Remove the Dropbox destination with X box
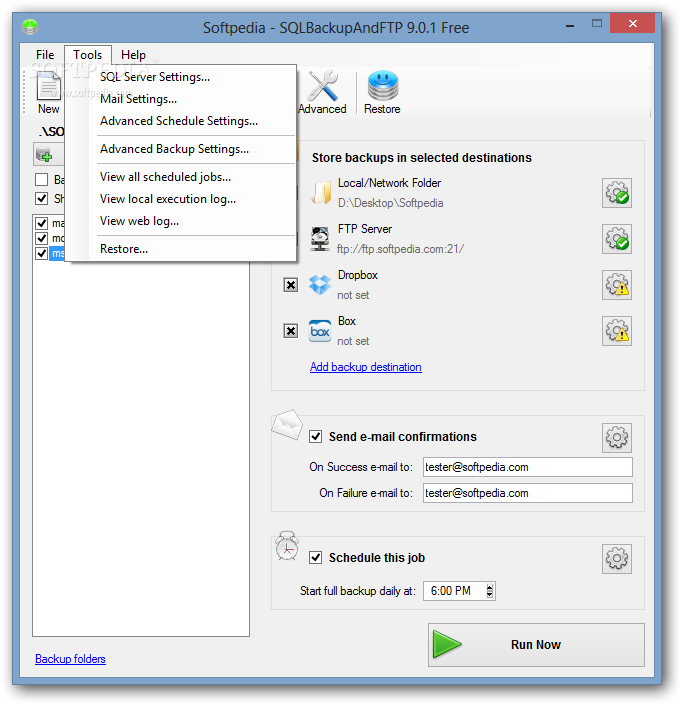682x705 pixels. (x=290, y=285)
